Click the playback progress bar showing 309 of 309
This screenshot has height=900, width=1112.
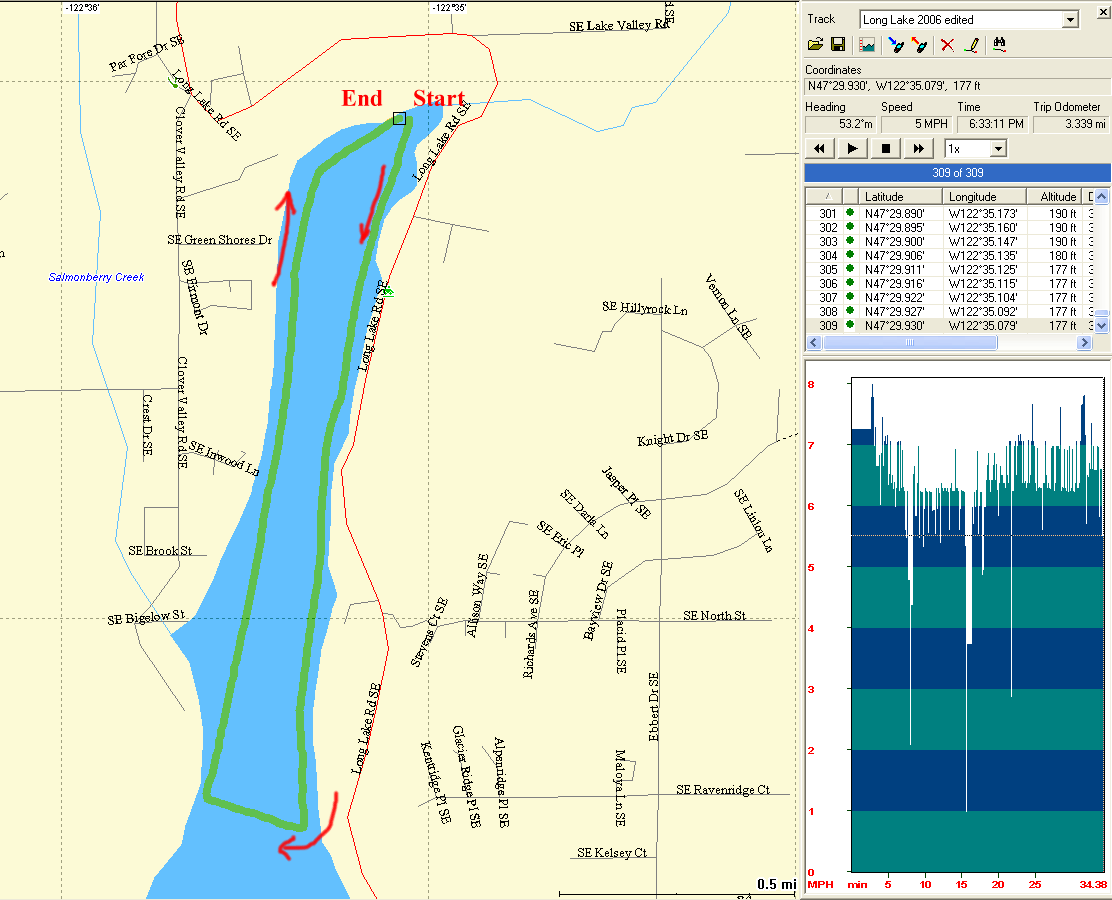coord(957,172)
